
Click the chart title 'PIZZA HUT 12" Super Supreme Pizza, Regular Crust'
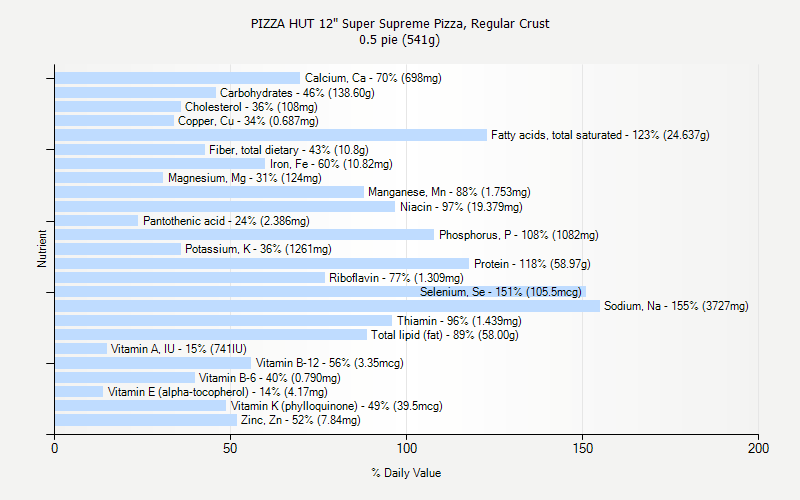tap(400, 23)
